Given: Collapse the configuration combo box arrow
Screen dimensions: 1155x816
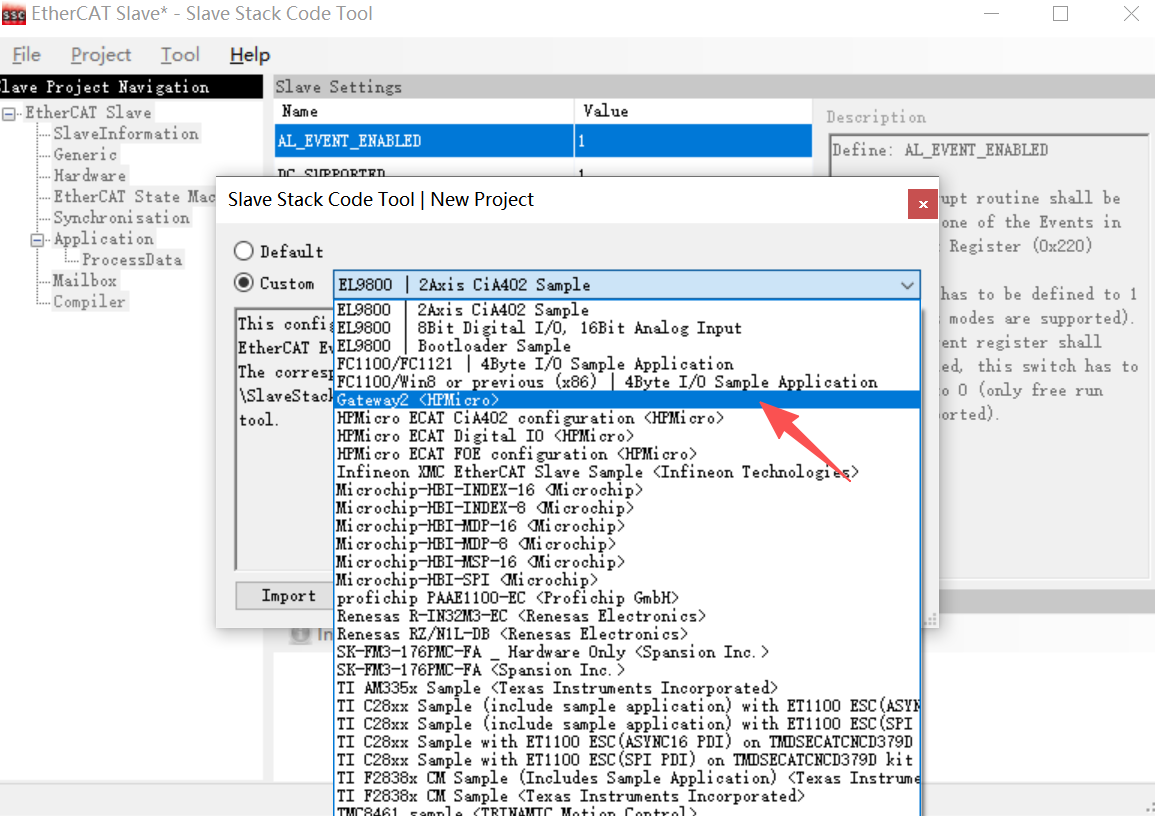Looking at the screenshot, I should click(907, 285).
